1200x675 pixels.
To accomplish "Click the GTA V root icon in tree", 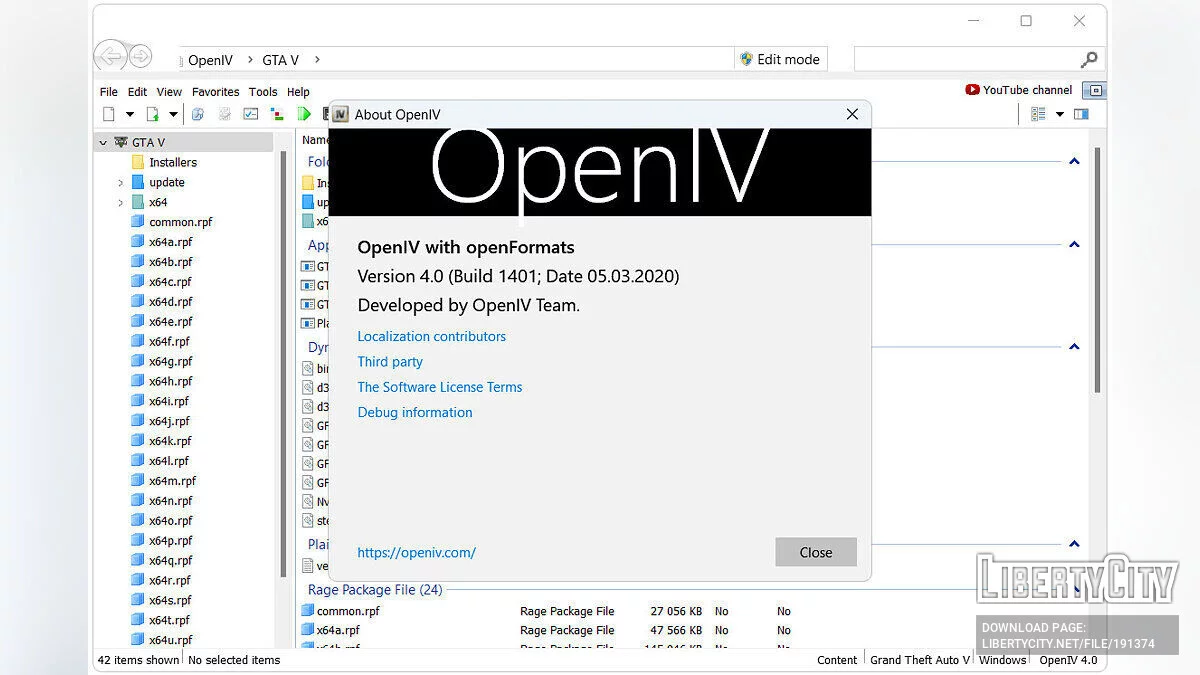I will [121, 143].
